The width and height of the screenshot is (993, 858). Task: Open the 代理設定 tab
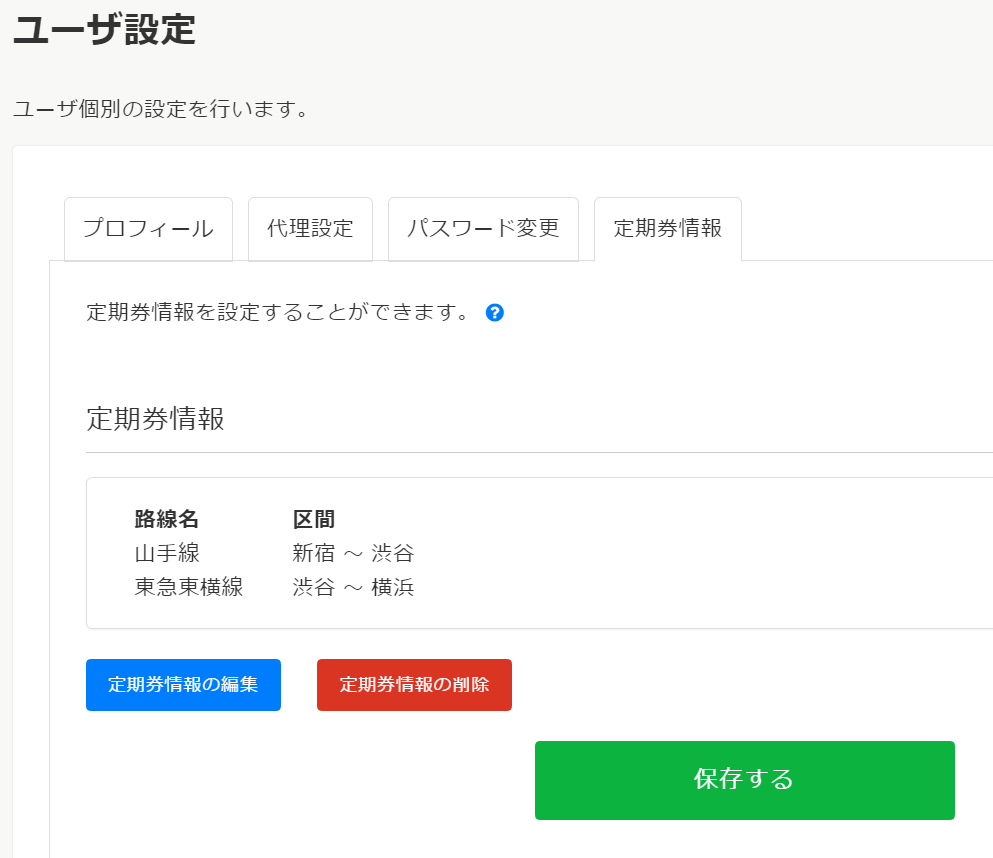coord(310,228)
